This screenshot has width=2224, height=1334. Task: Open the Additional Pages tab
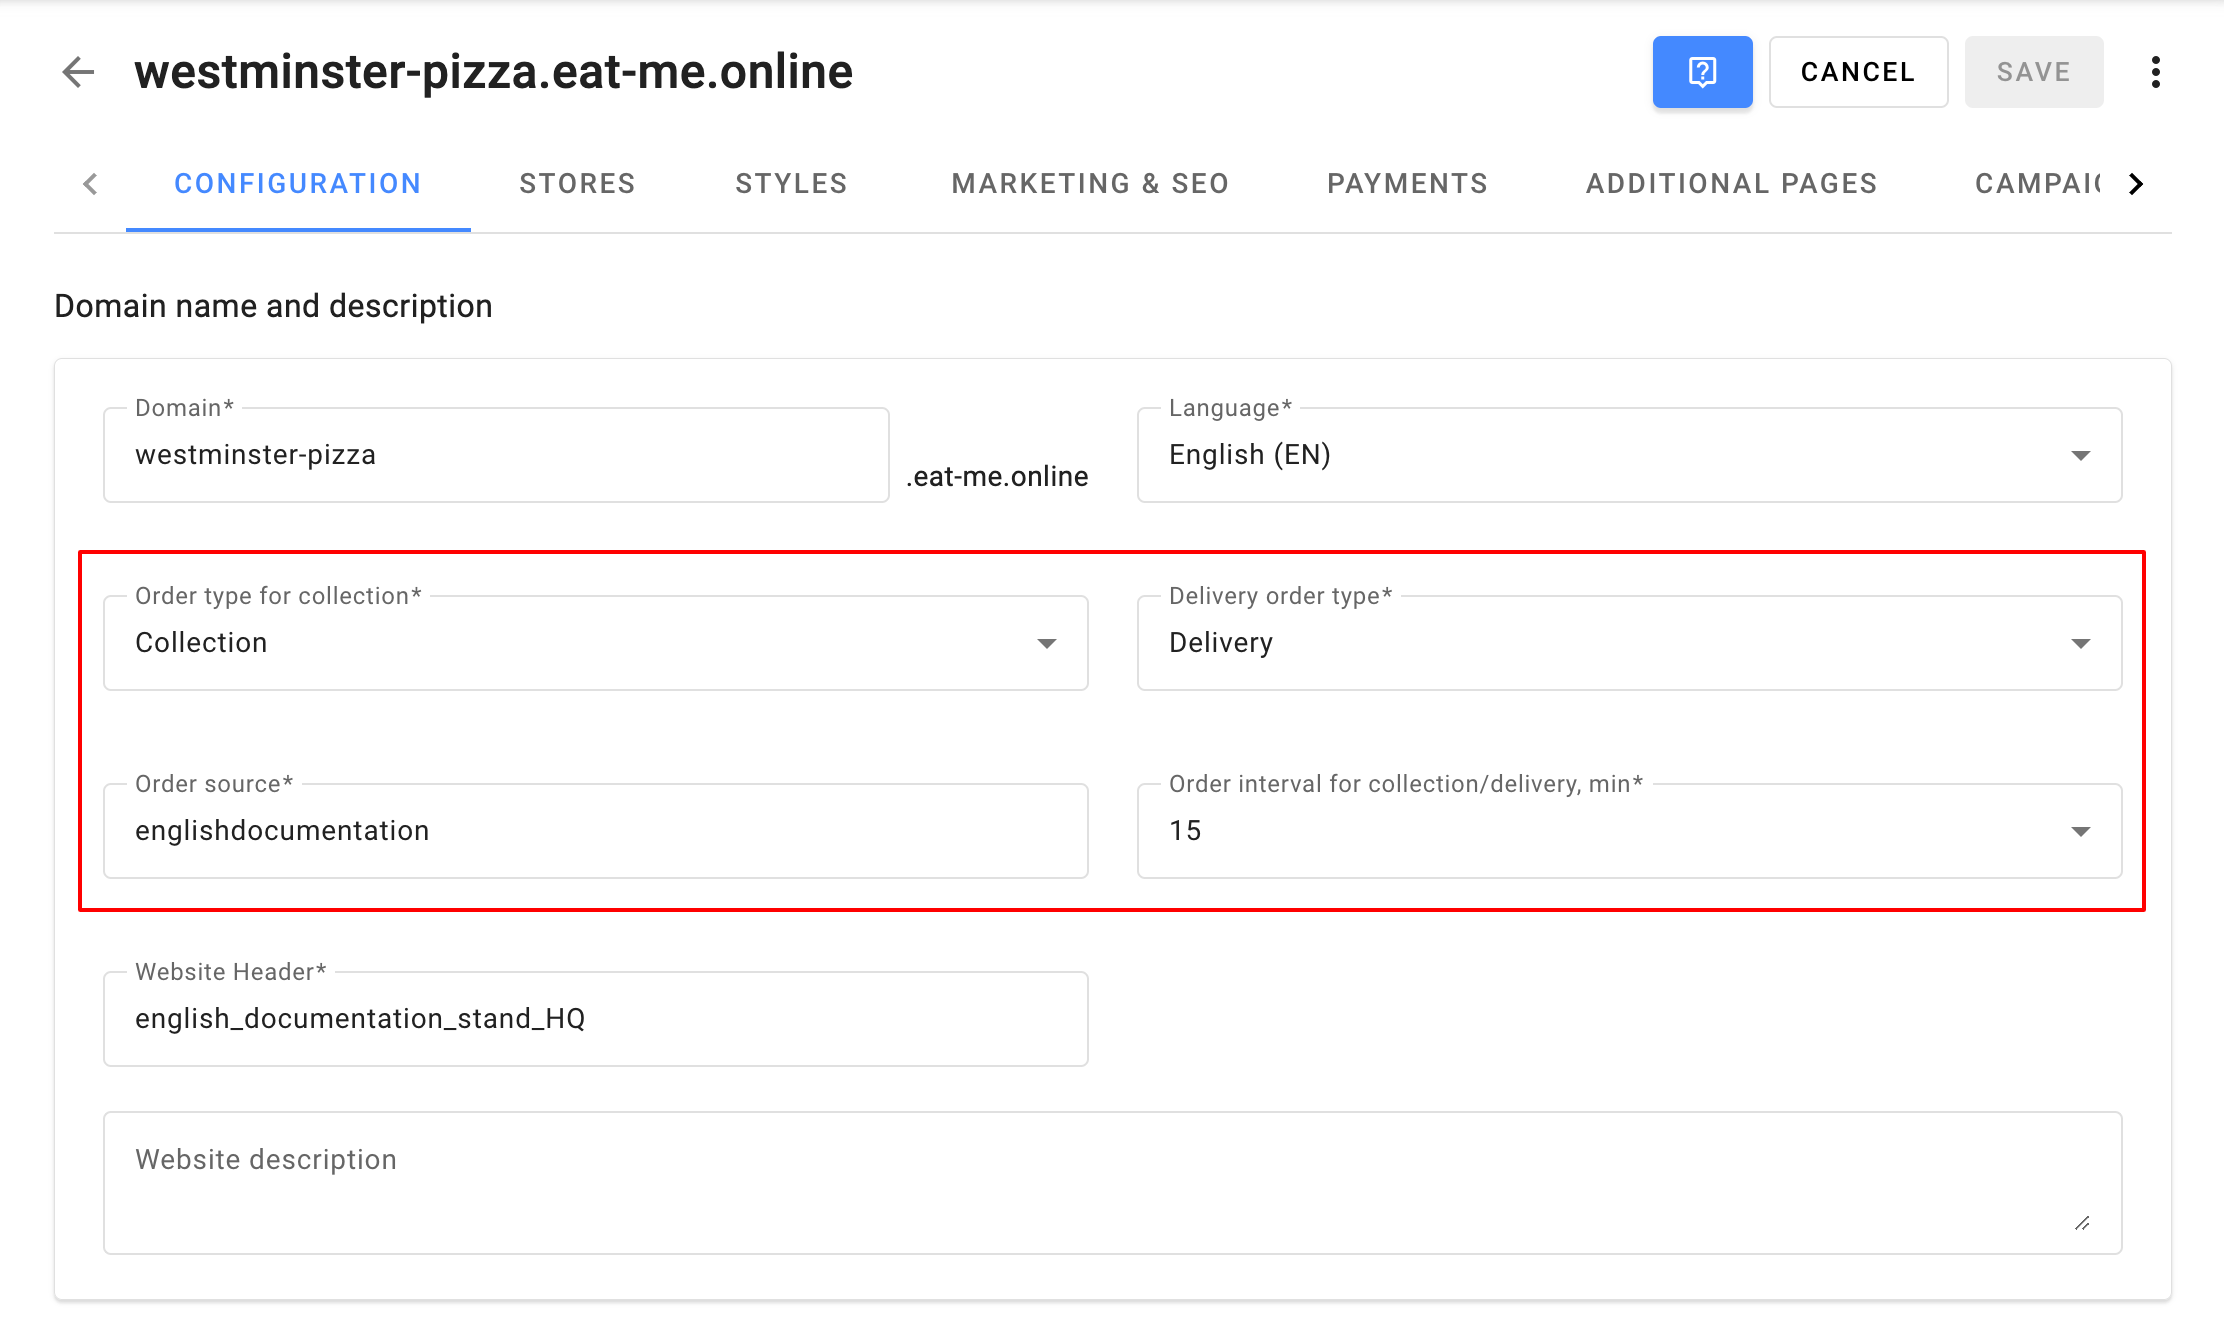click(1731, 184)
